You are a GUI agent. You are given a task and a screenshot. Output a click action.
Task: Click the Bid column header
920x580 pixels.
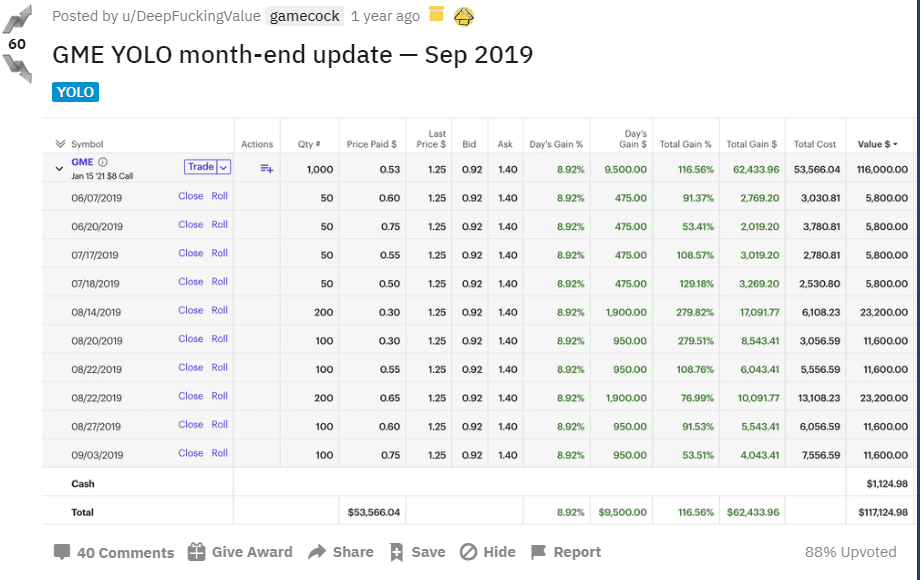[469, 144]
